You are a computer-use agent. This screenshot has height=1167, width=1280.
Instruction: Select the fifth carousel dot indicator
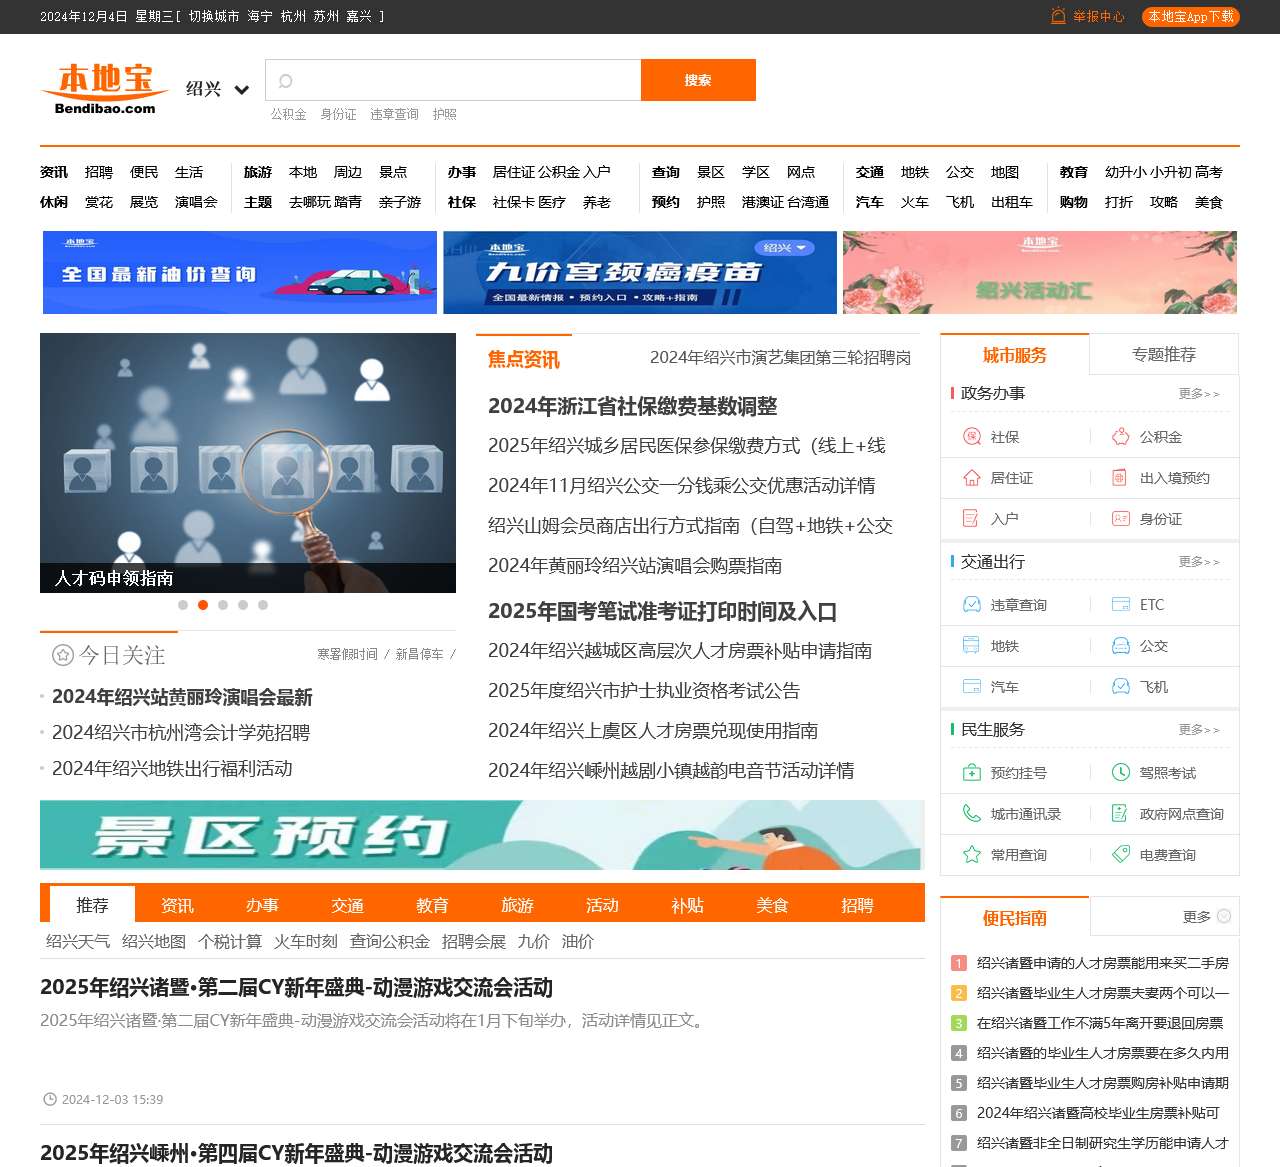pyautogui.click(x=263, y=605)
